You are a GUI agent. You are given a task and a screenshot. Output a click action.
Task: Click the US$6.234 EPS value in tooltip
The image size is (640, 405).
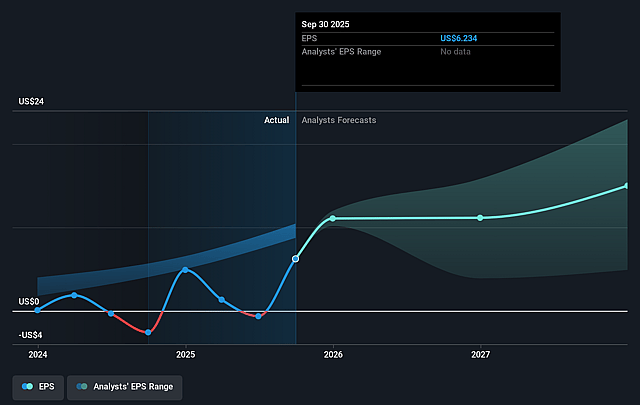click(460, 38)
